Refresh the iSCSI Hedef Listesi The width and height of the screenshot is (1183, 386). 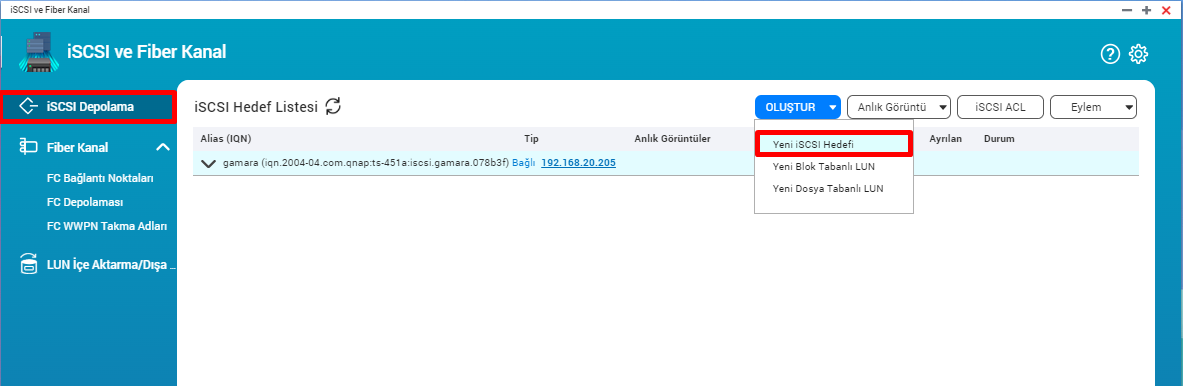333,106
